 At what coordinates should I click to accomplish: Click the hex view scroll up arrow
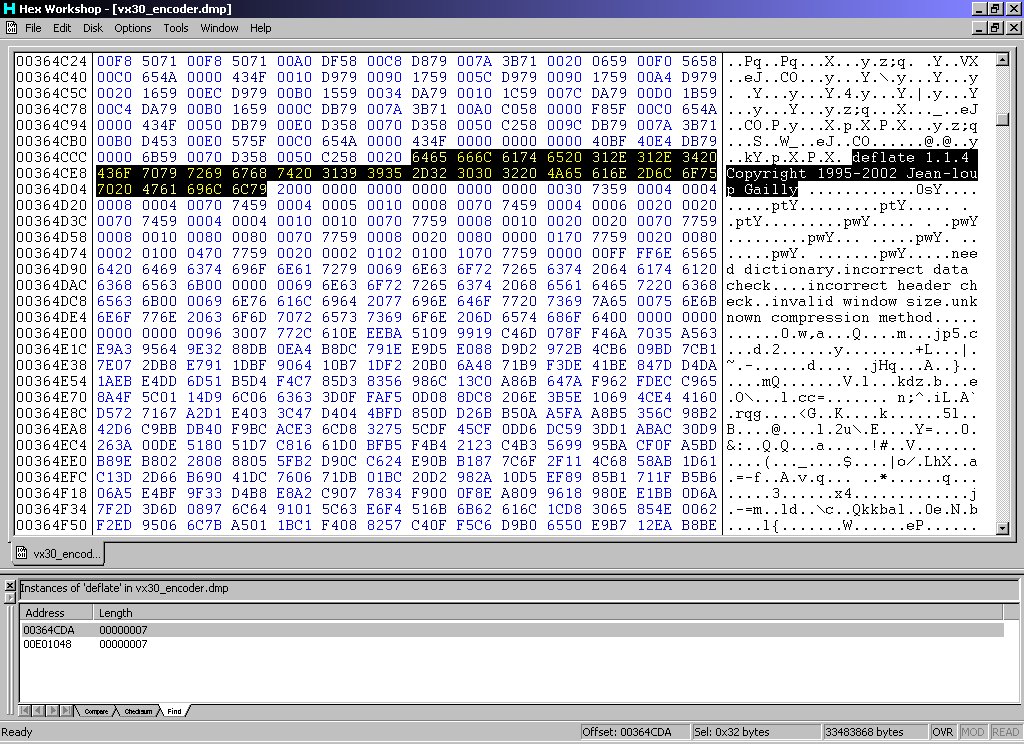click(x=1002, y=60)
